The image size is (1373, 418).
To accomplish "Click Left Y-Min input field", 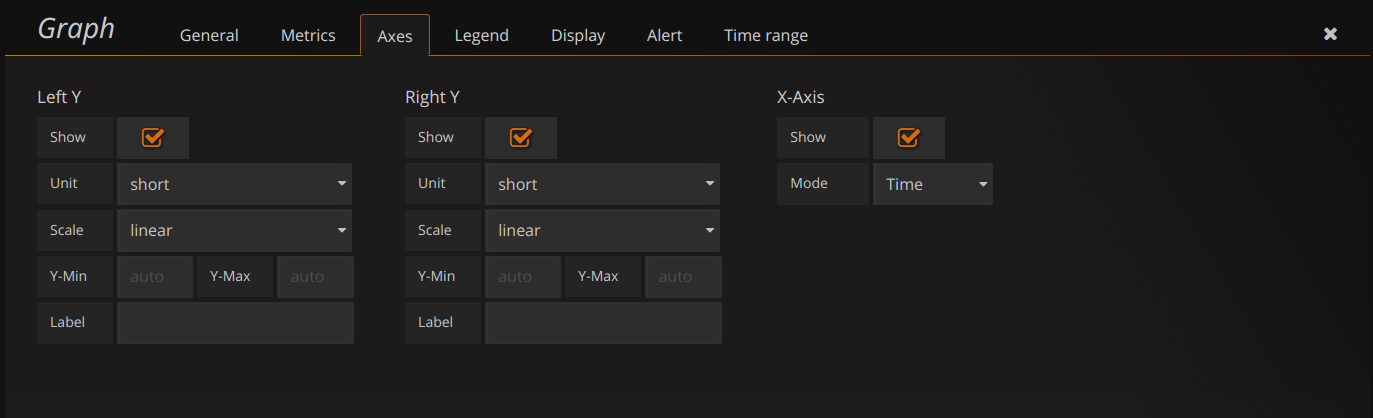I will coord(155,277).
